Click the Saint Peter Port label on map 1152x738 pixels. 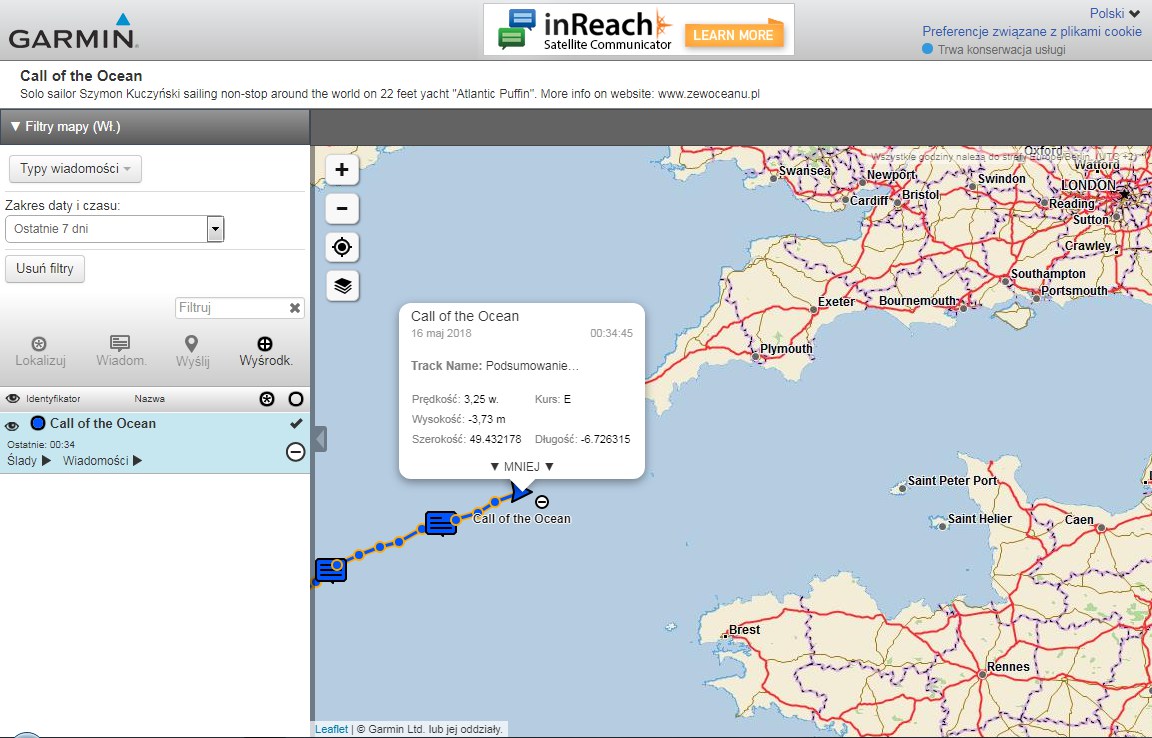pyautogui.click(x=952, y=481)
